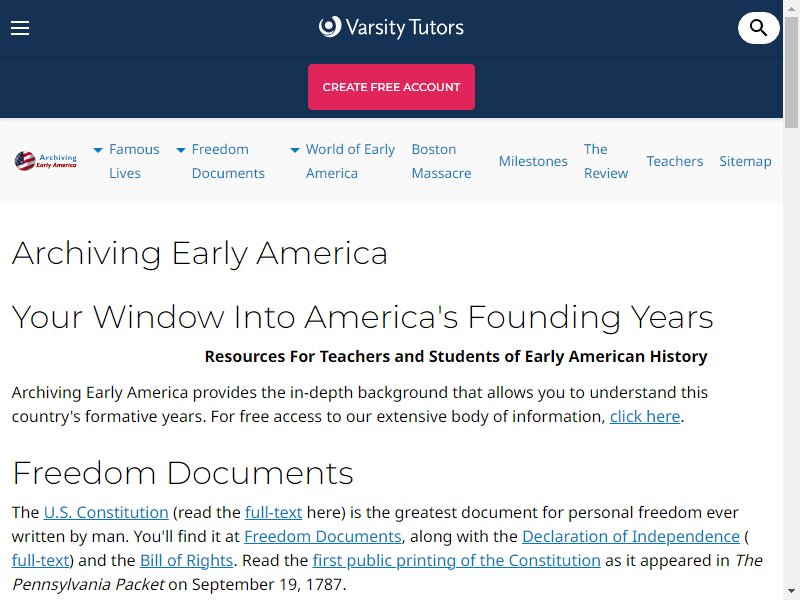Click the vertical scrollbar thumb
The height and width of the screenshot is (600, 800).
point(791,71)
